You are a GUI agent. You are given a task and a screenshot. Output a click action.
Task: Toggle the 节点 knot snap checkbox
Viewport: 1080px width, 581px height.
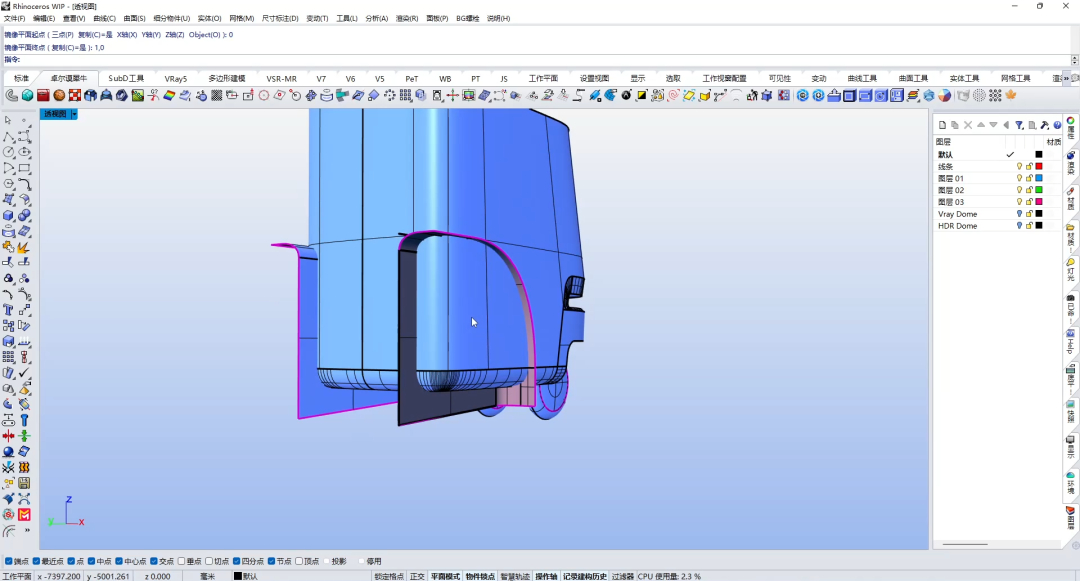click(x=271, y=561)
